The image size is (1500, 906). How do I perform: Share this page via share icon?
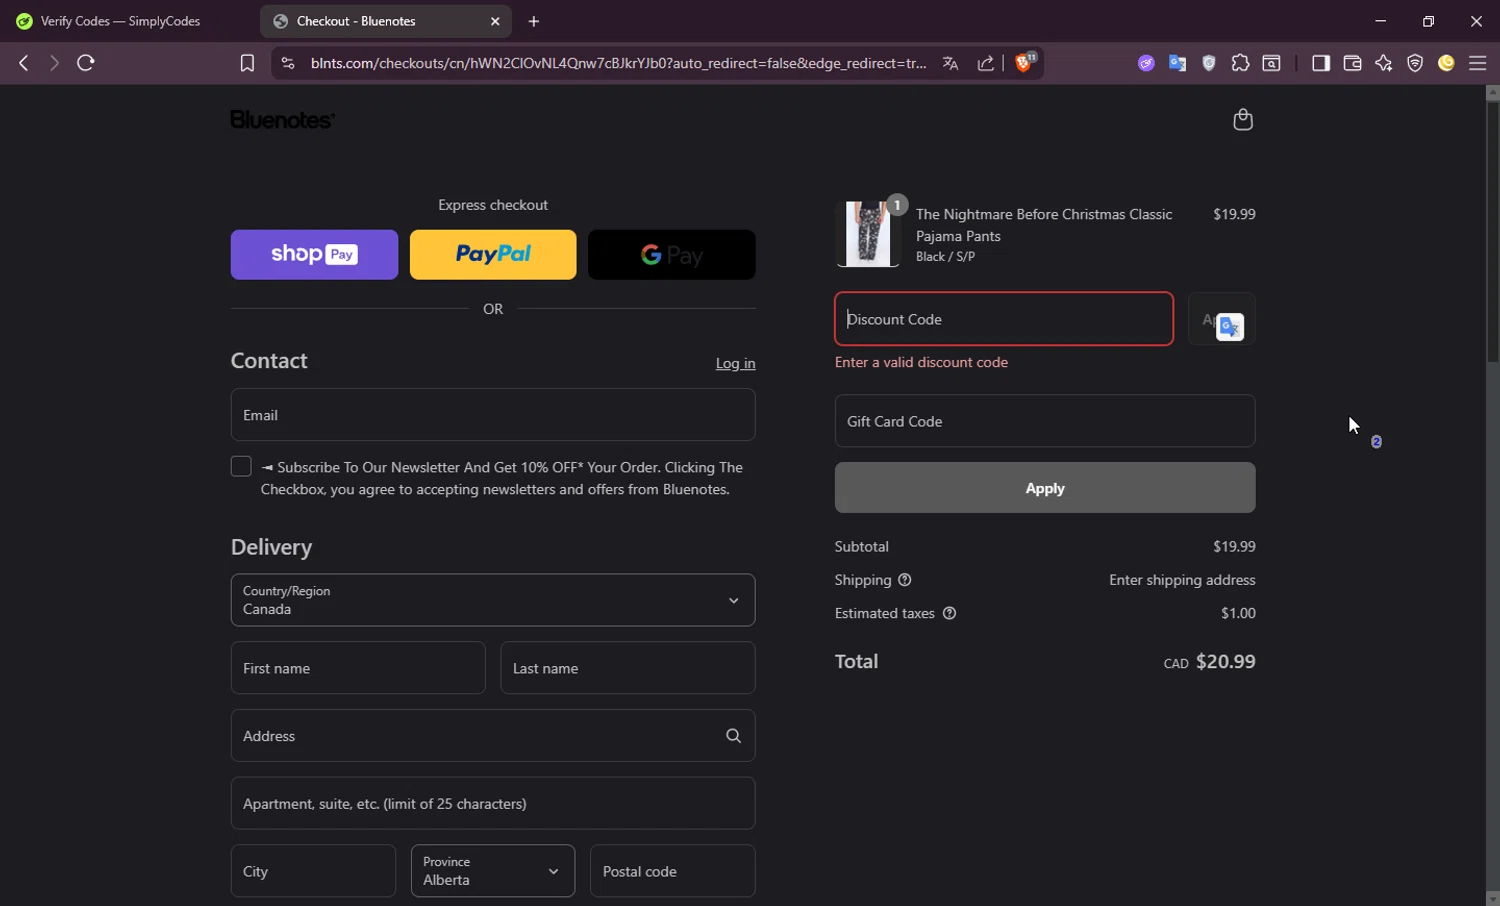[x=986, y=63]
